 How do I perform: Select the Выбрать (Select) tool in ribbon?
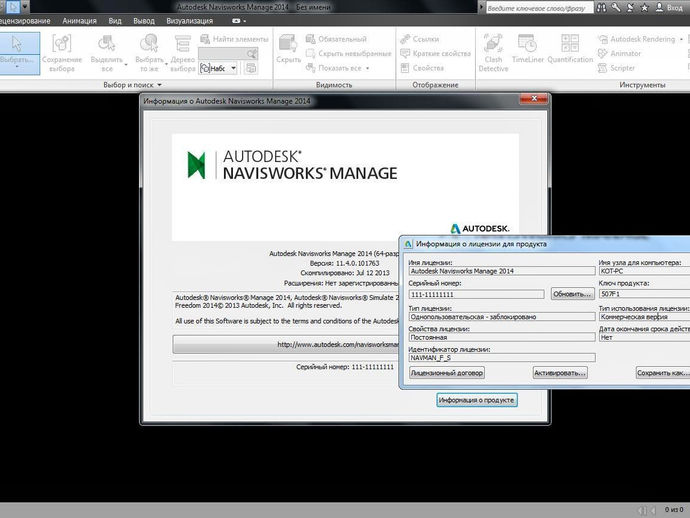click(x=19, y=53)
